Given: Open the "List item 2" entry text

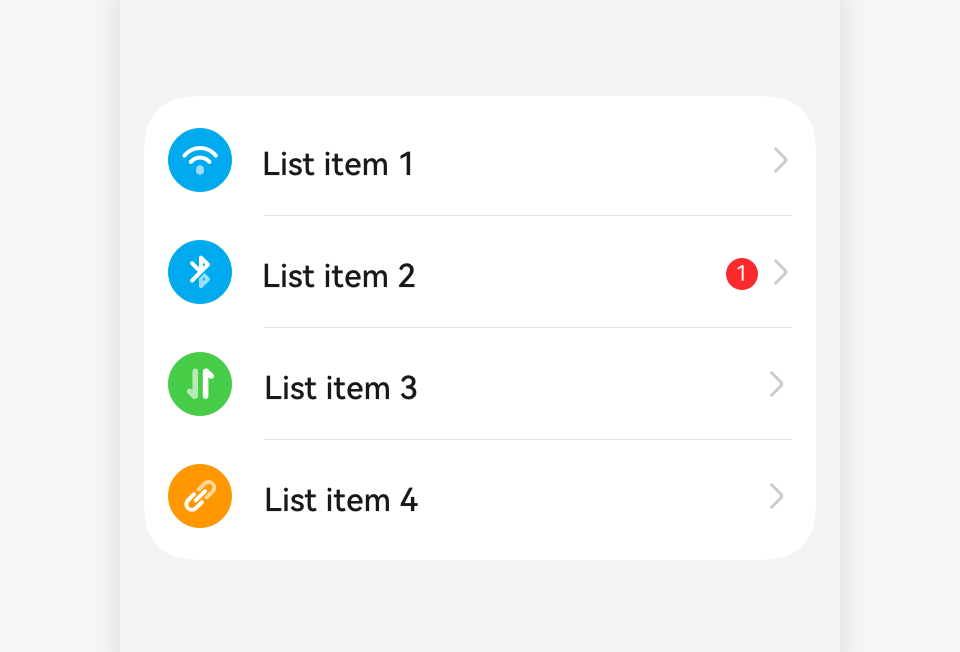Looking at the screenshot, I should click(x=338, y=276).
